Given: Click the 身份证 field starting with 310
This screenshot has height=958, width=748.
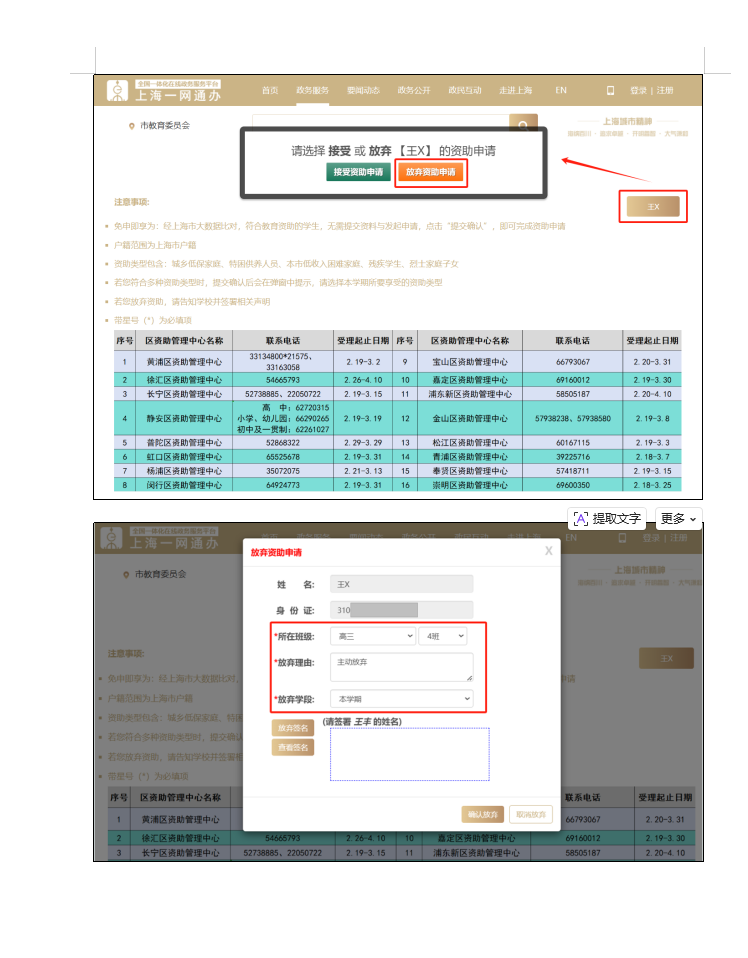Looking at the screenshot, I should point(402,610).
